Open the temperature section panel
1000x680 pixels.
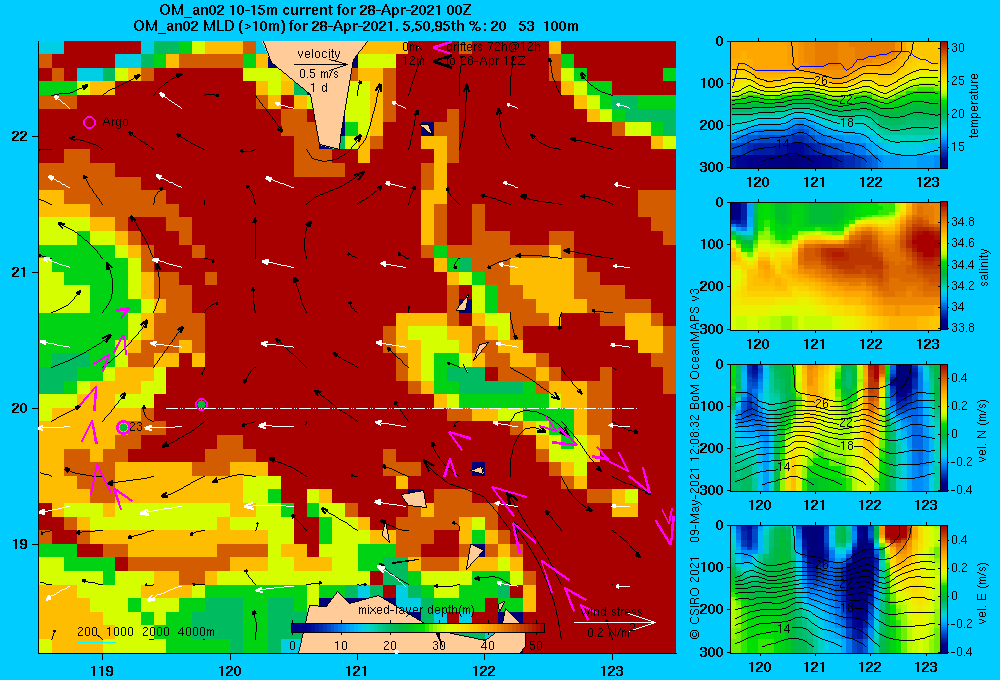point(834,105)
